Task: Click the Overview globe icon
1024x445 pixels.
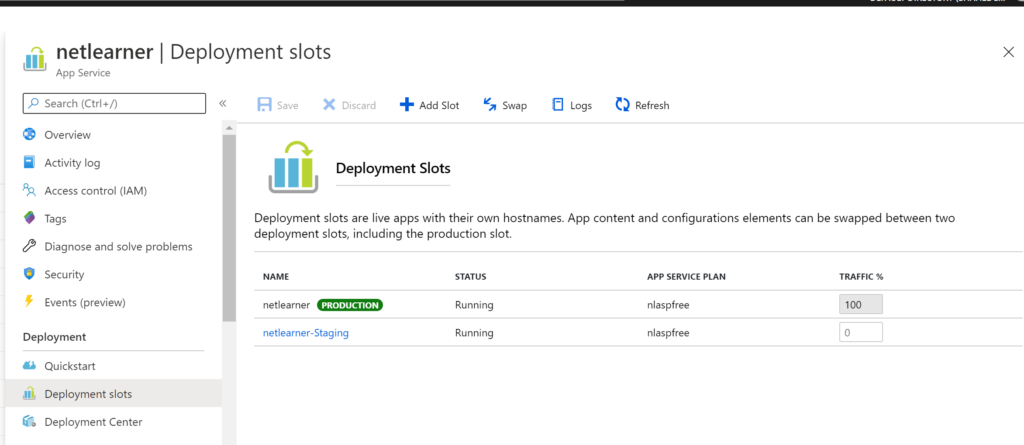Action: click(29, 135)
